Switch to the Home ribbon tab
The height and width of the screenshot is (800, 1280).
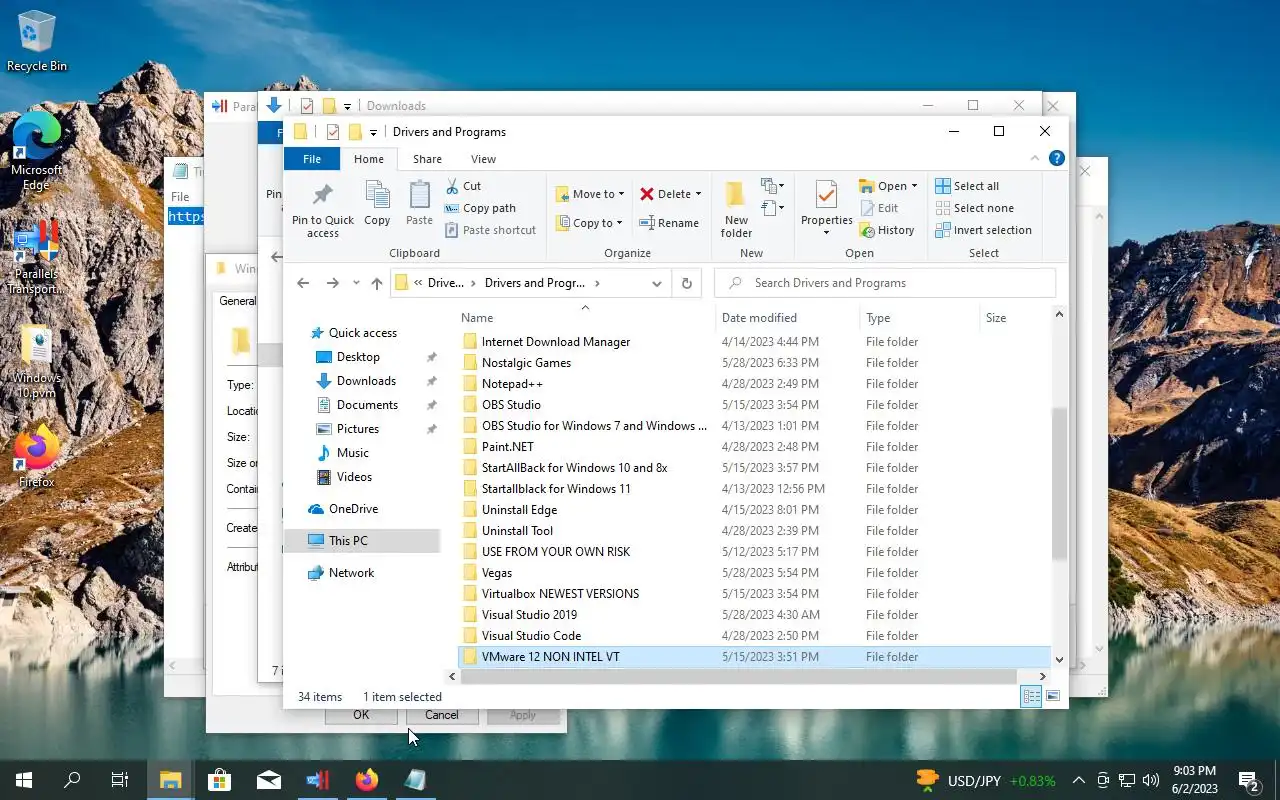[x=369, y=159]
